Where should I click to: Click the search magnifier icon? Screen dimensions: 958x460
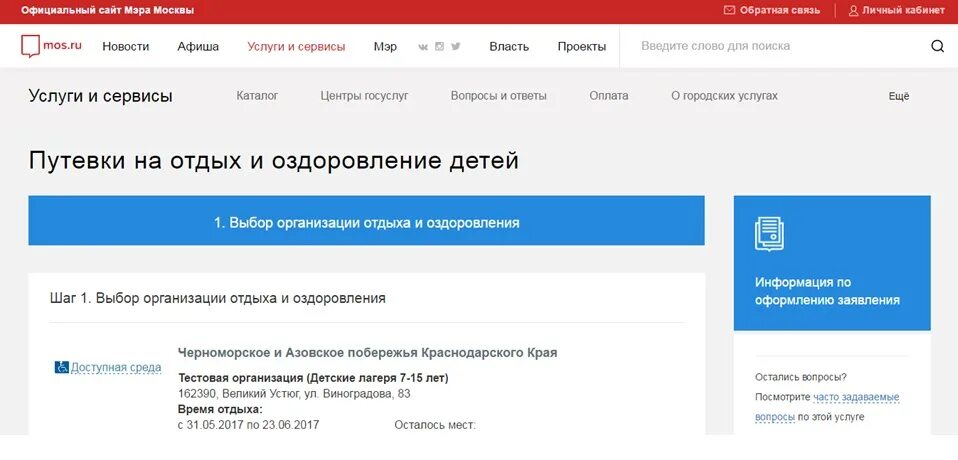(937, 46)
